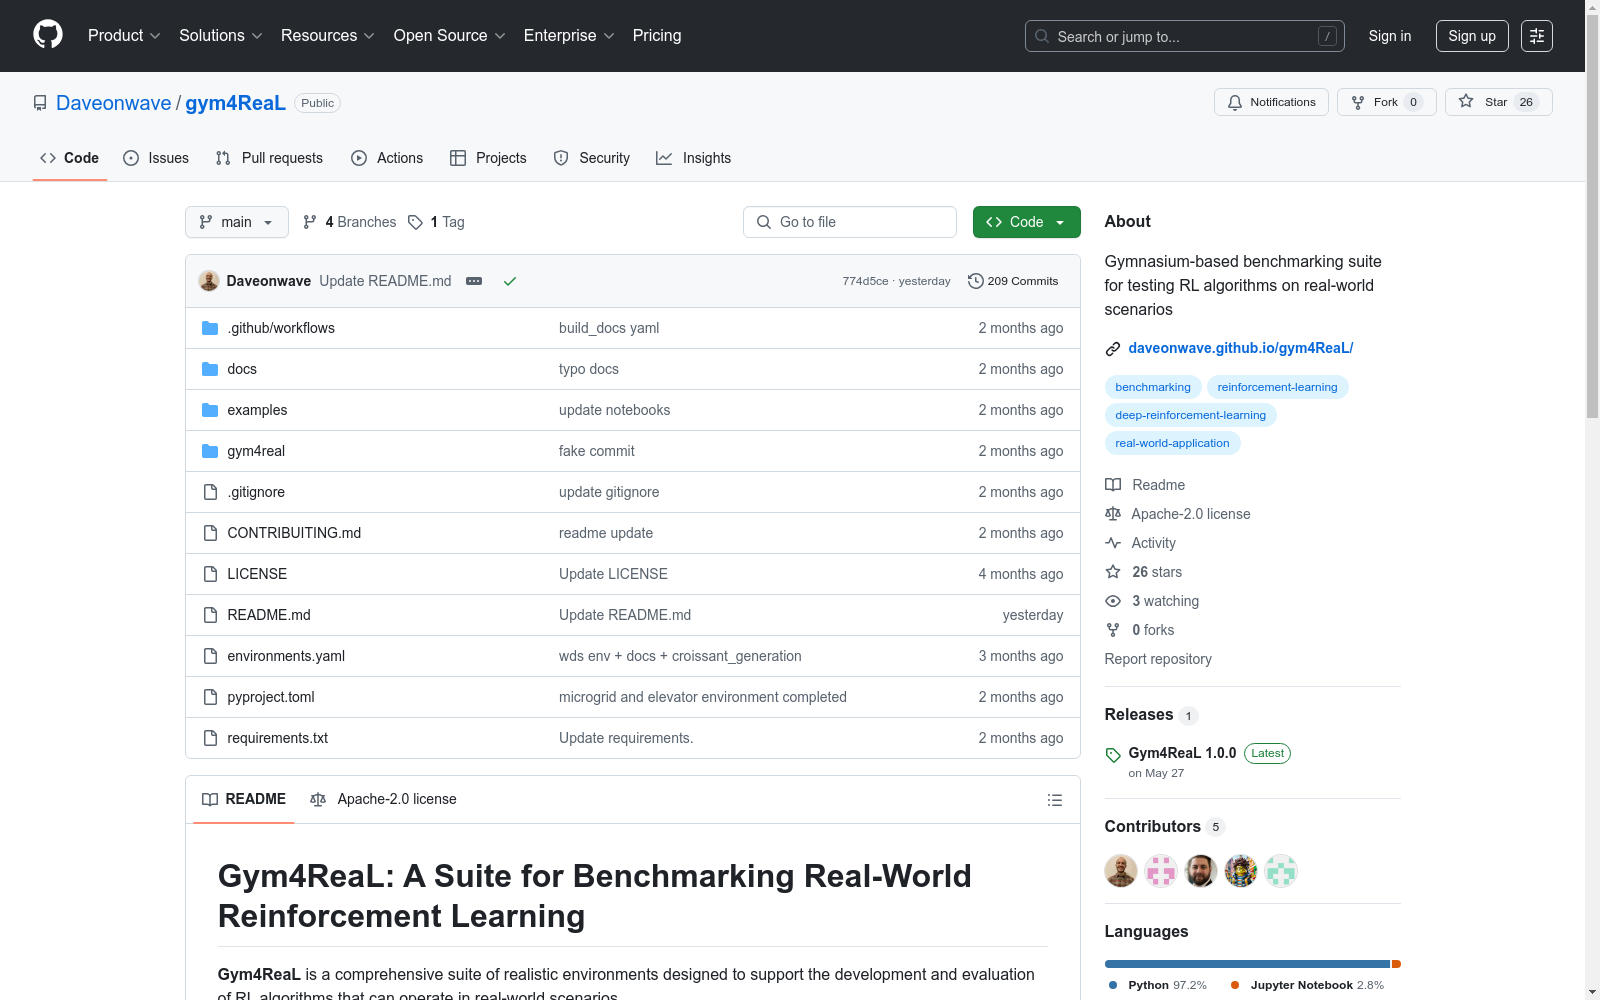Image resolution: width=1600 pixels, height=1000 pixels.
Task: Click the reinforcement-learning topic tag
Action: click(x=1277, y=387)
